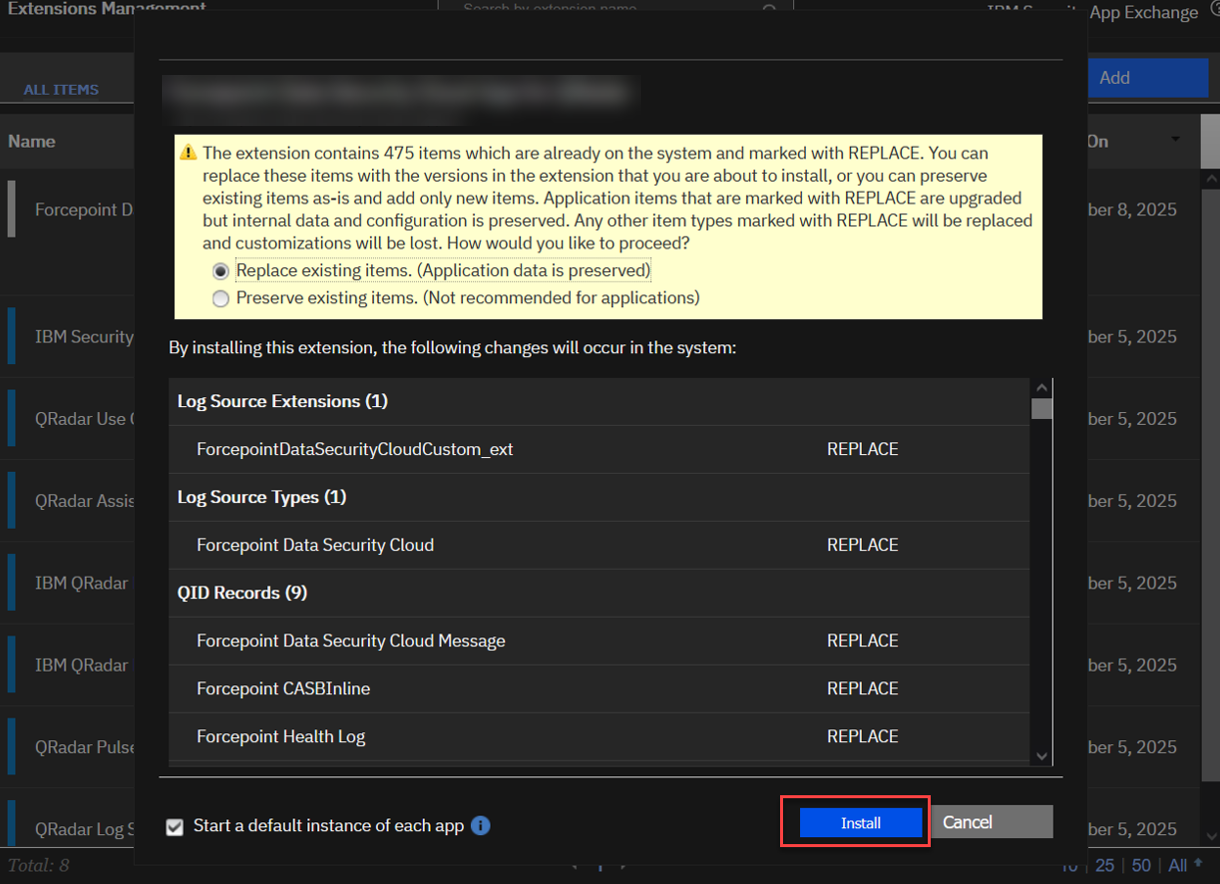This screenshot has width=1220, height=884.
Task: Click the Name column header
Action: (x=32, y=141)
